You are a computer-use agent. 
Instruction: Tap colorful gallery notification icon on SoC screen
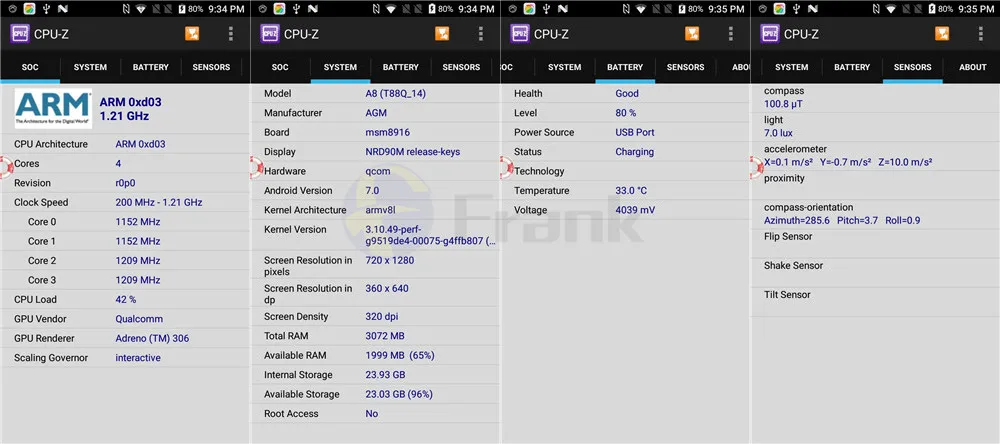point(29,9)
